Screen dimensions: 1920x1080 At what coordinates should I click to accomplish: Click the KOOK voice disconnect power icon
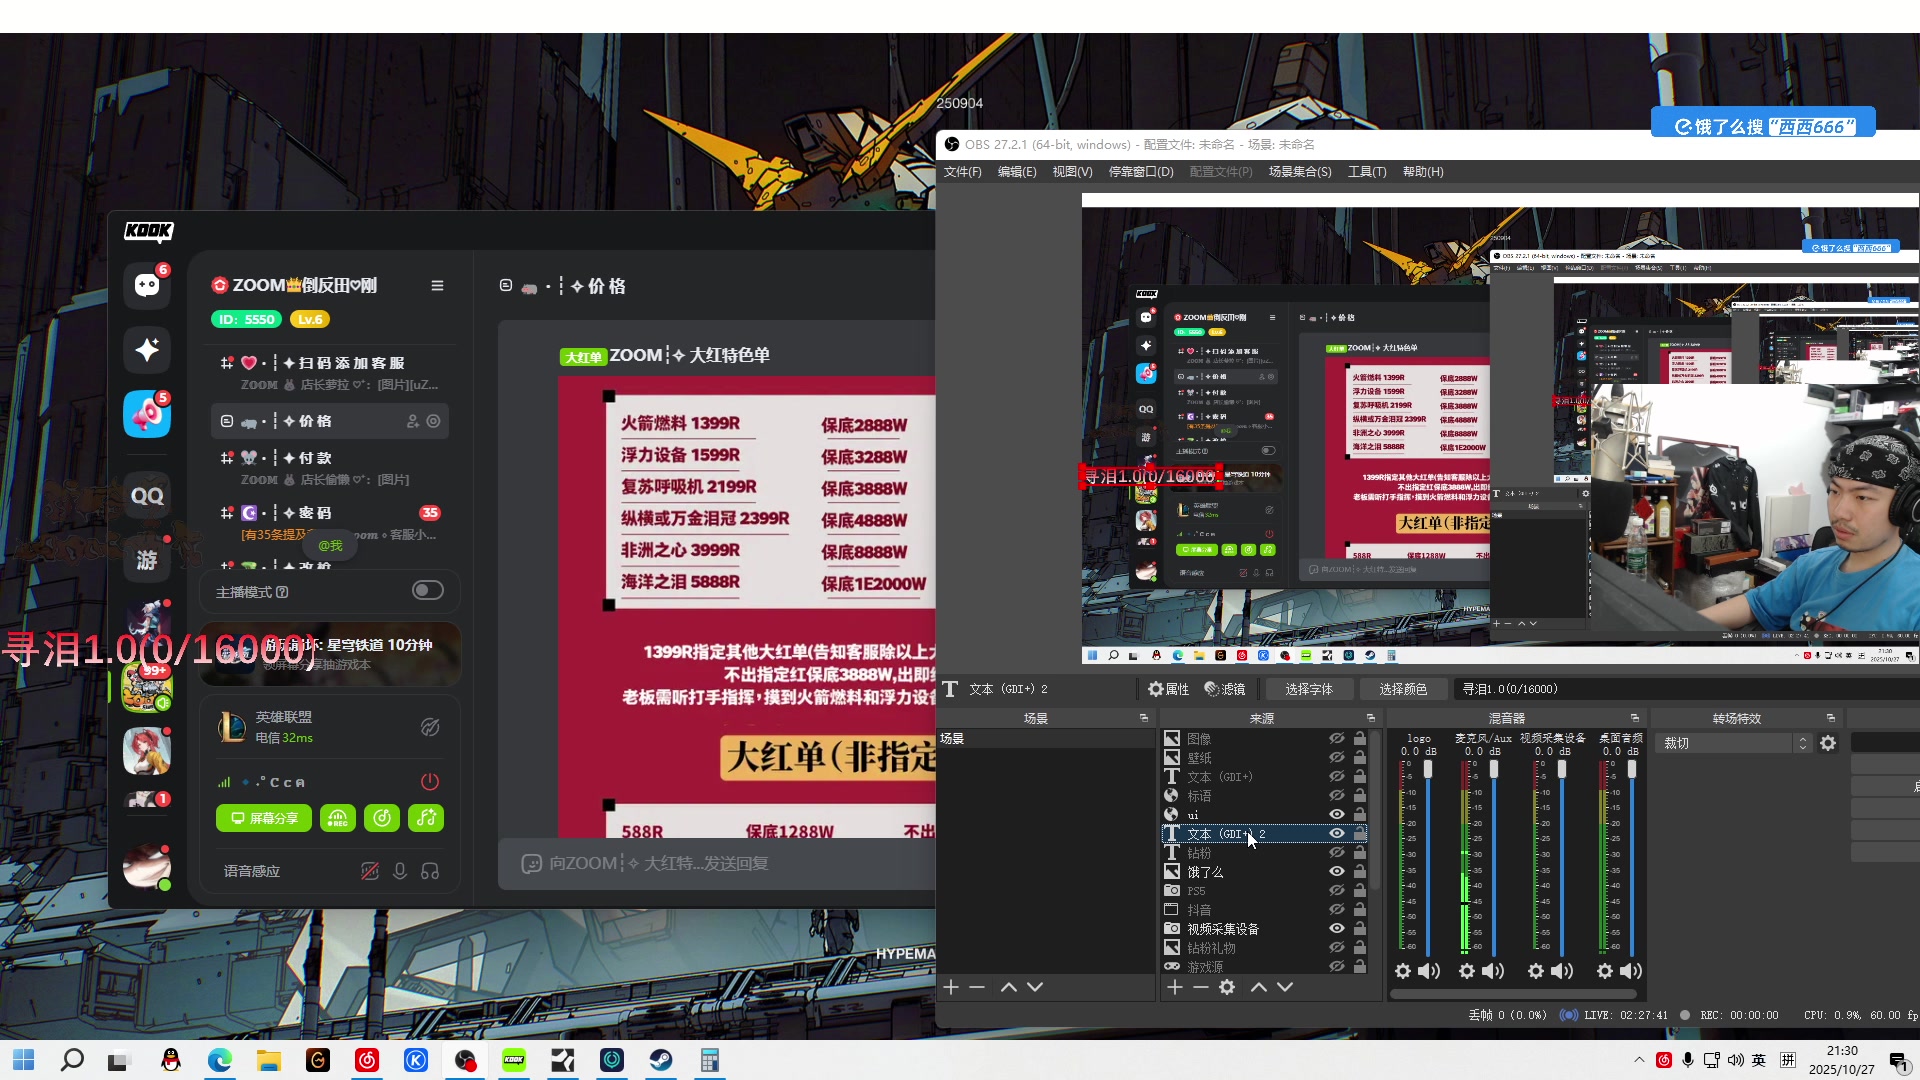pos(430,782)
